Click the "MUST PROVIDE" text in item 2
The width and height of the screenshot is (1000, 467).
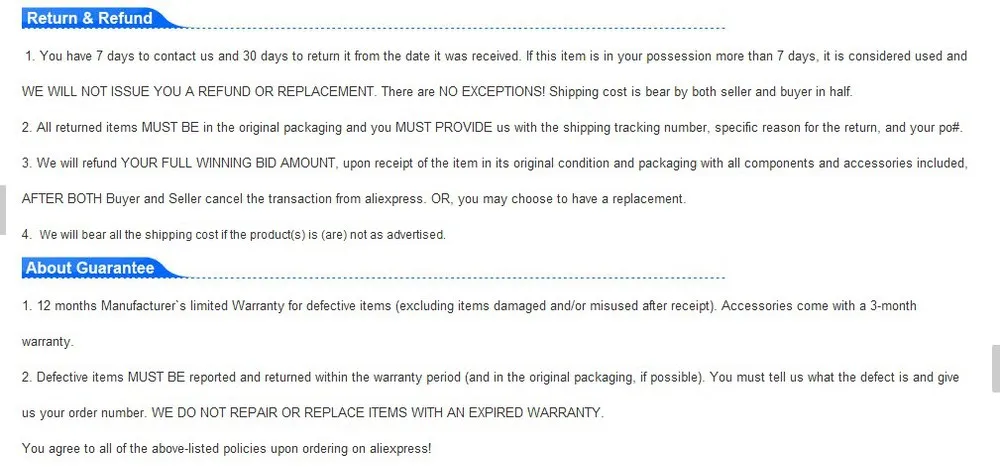click(444, 128)
